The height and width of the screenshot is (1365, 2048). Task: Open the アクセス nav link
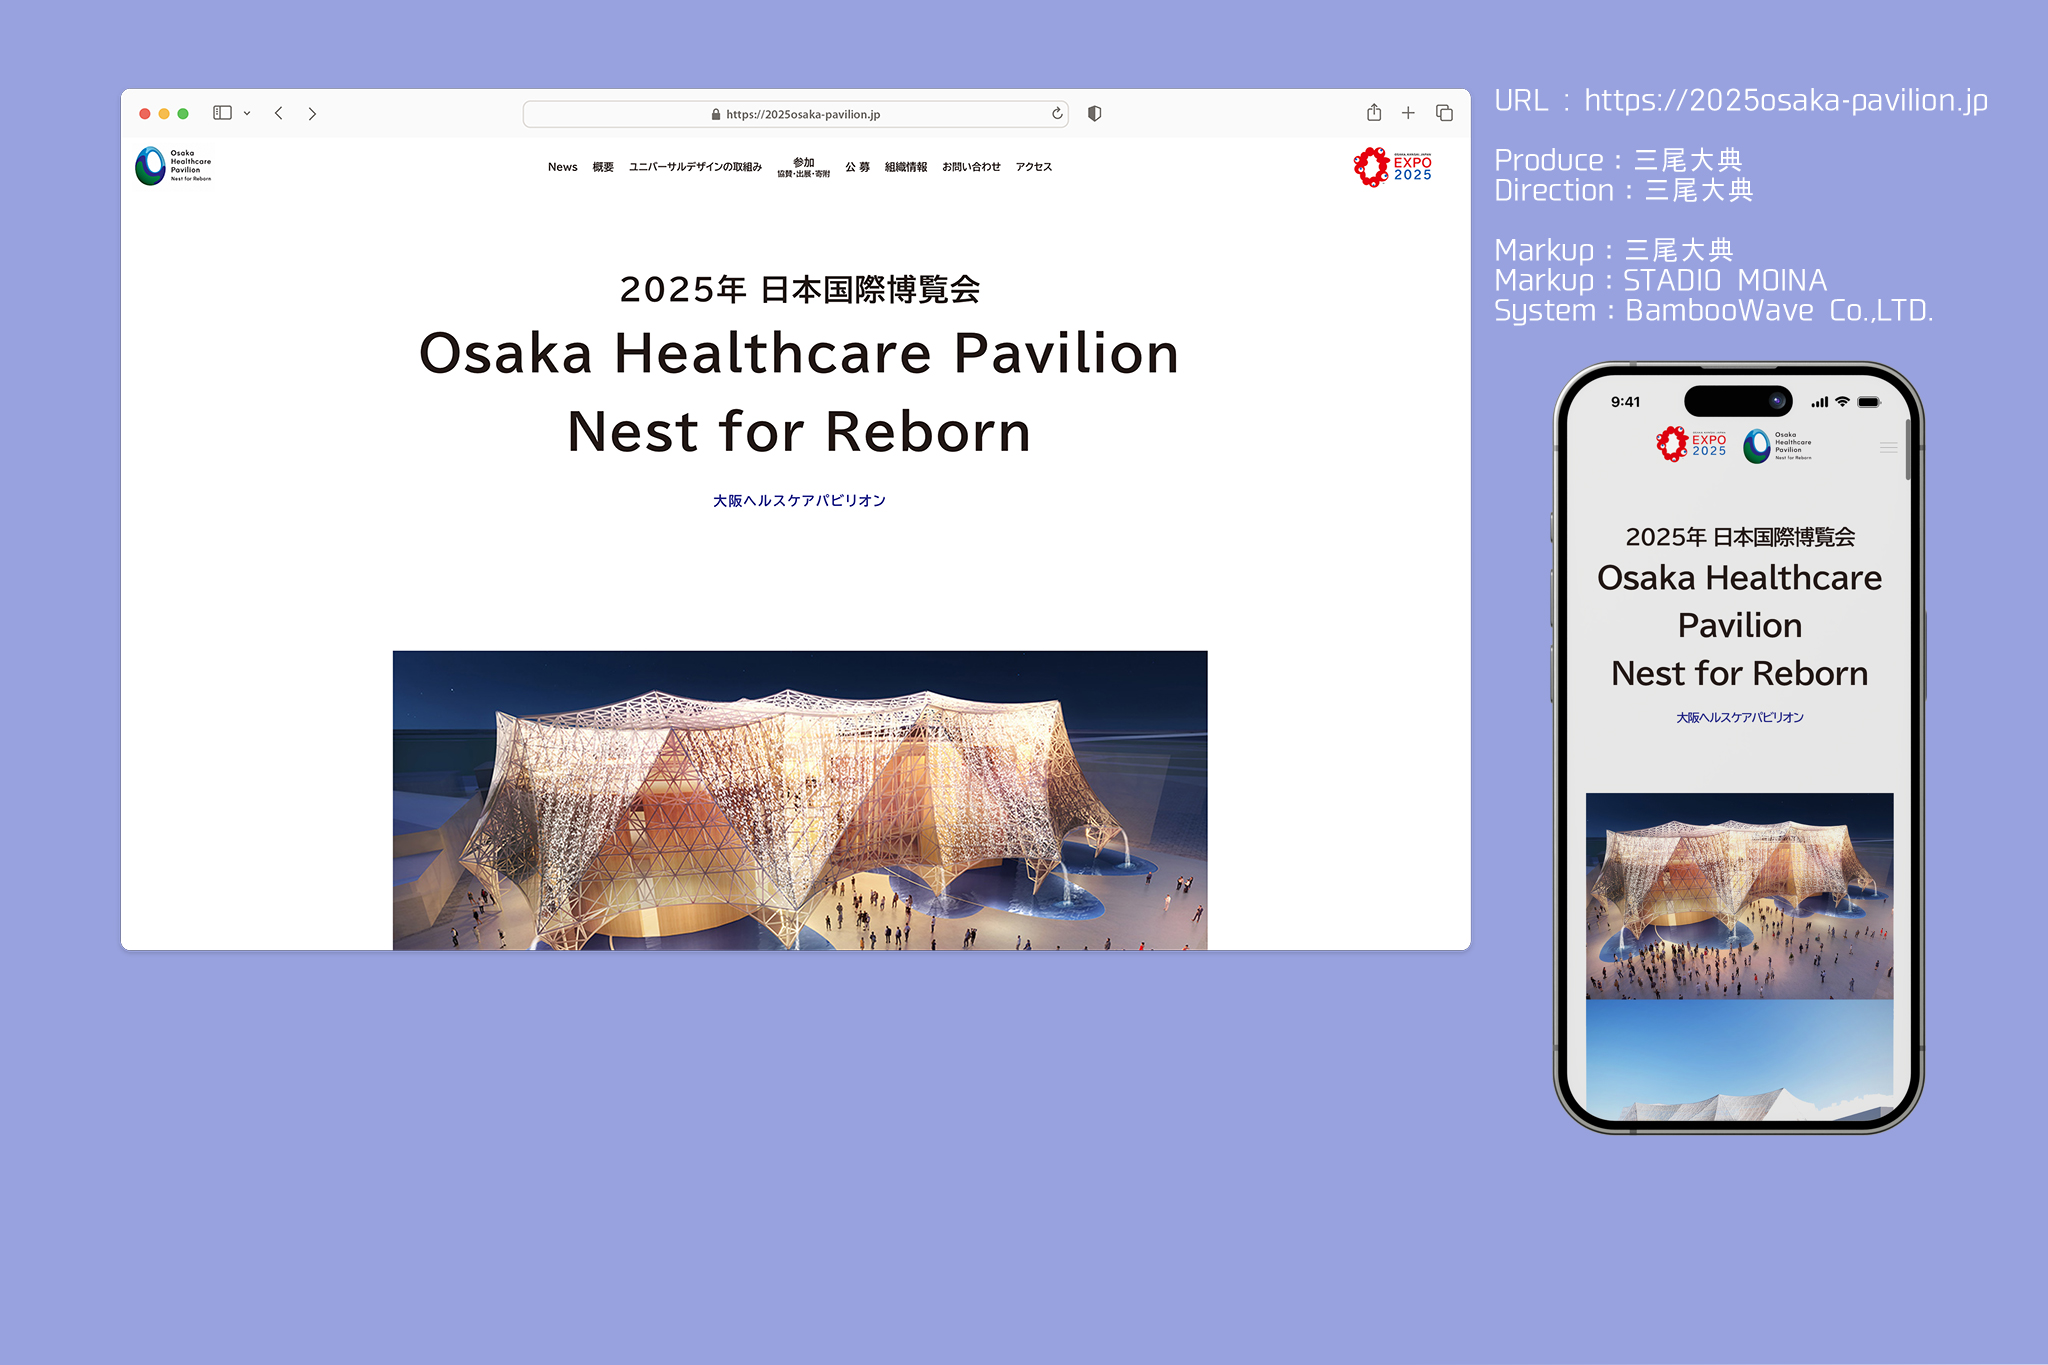tap(1034, 167)
